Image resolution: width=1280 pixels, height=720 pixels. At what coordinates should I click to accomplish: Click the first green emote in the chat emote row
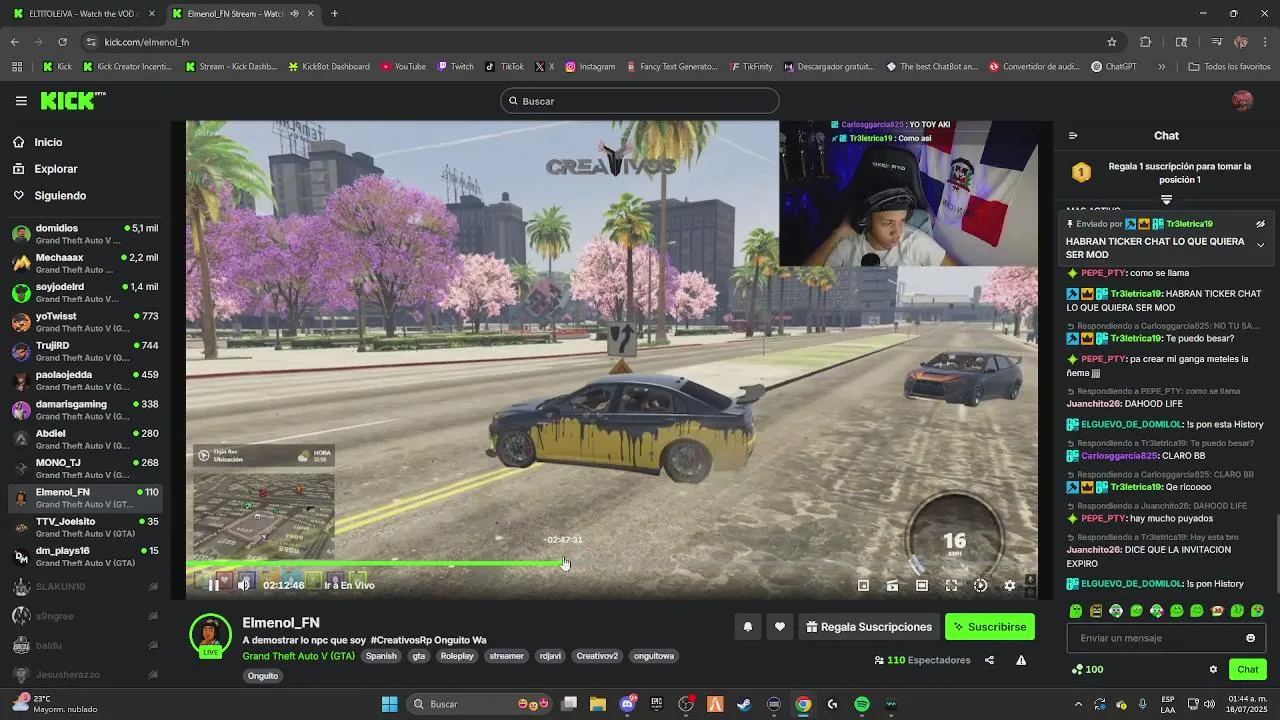(1076, 611)
